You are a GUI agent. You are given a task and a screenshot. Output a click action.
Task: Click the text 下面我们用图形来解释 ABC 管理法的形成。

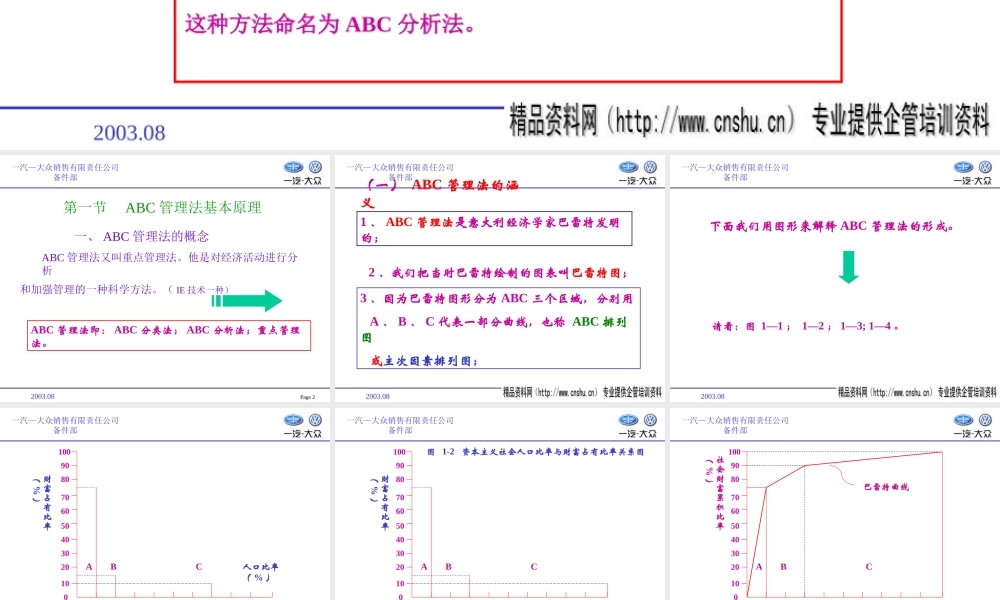pos(832,226)
